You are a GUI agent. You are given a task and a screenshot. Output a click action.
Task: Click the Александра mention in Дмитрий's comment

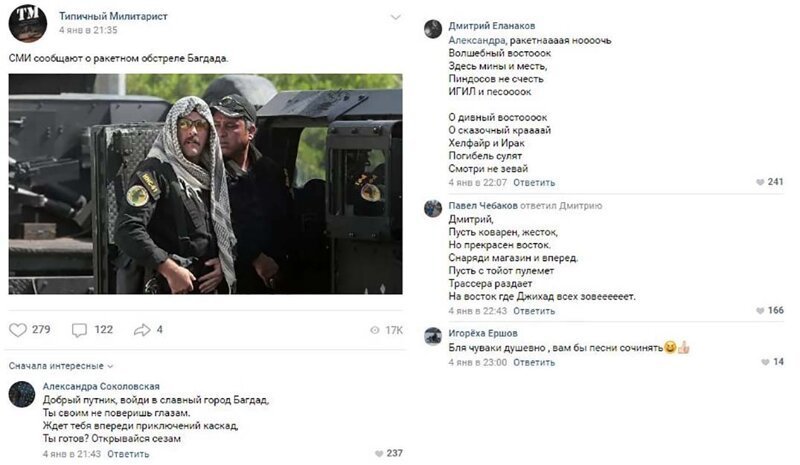coord(477,40)
